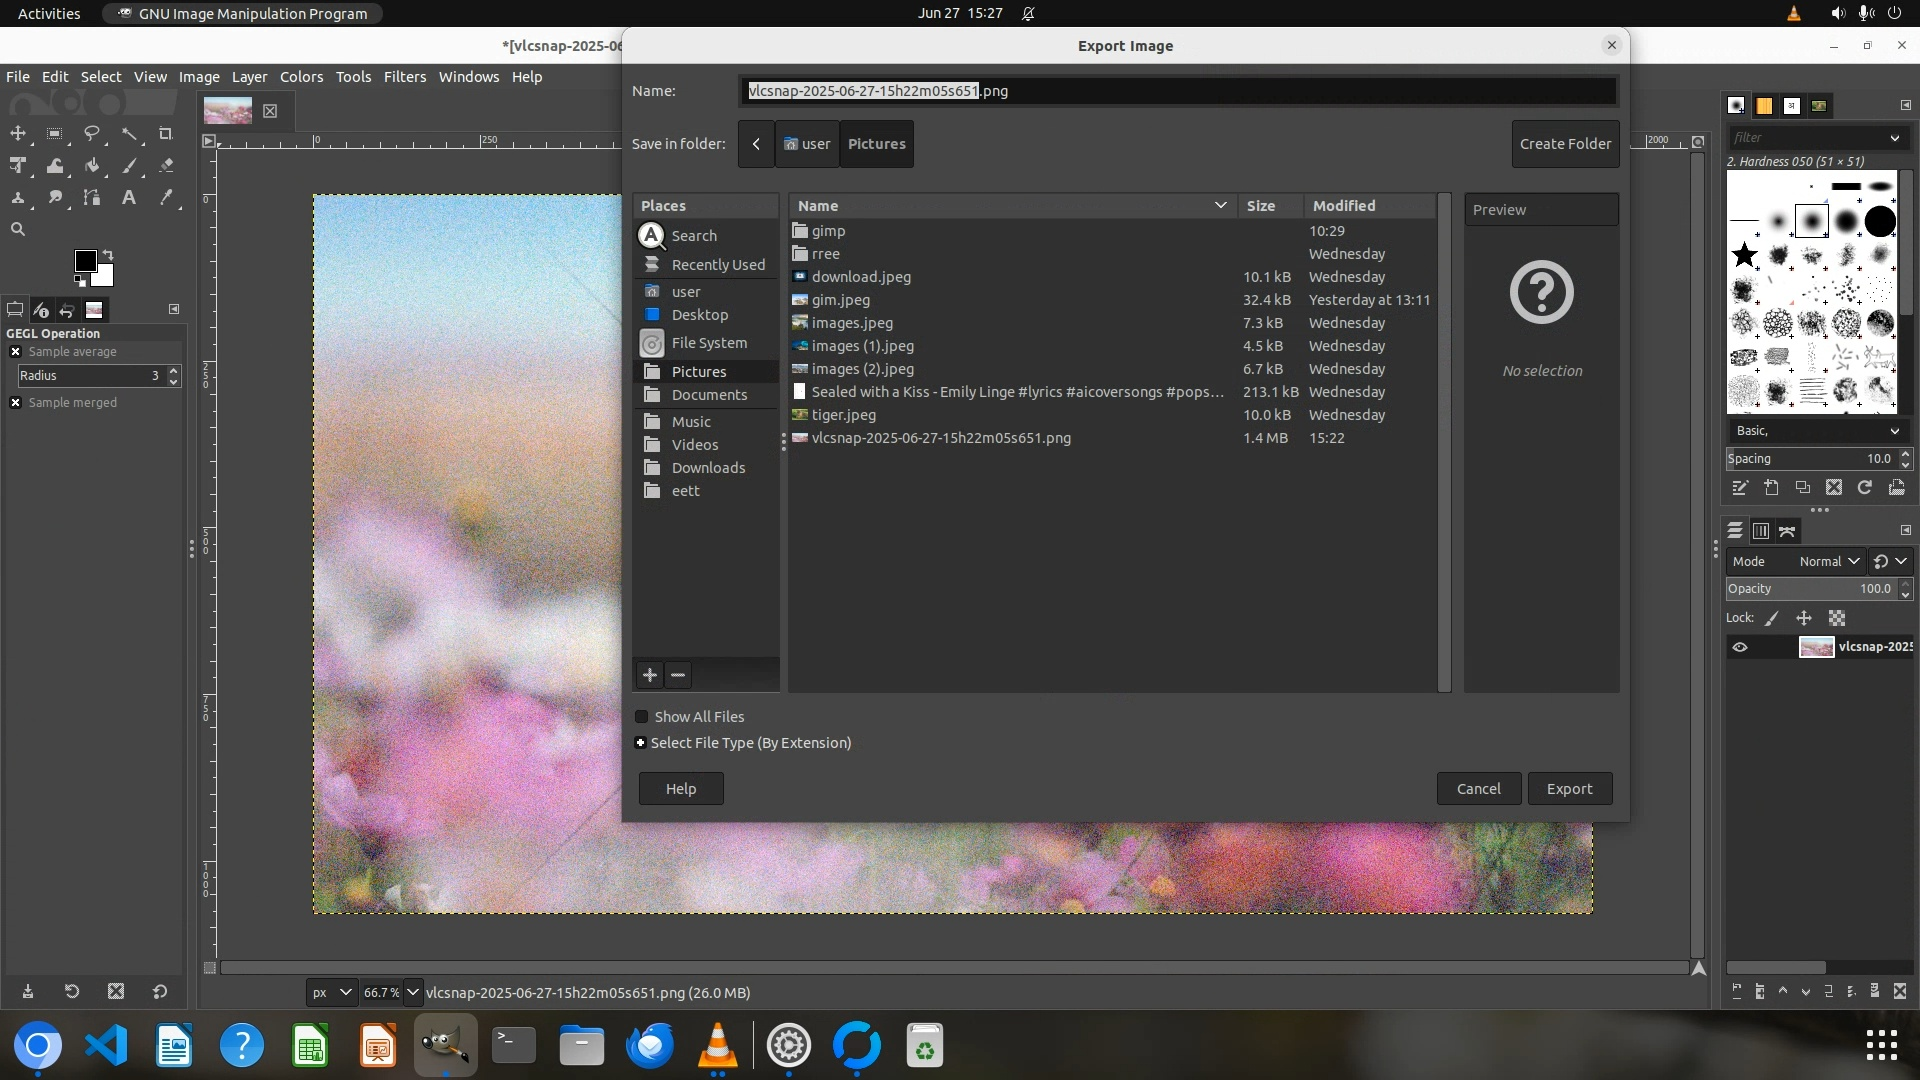The width and height of the screenshot is (1920, 1080).
Task: Pick the Color Picker eyedropper tool
Action: click(x=166, y=198)
